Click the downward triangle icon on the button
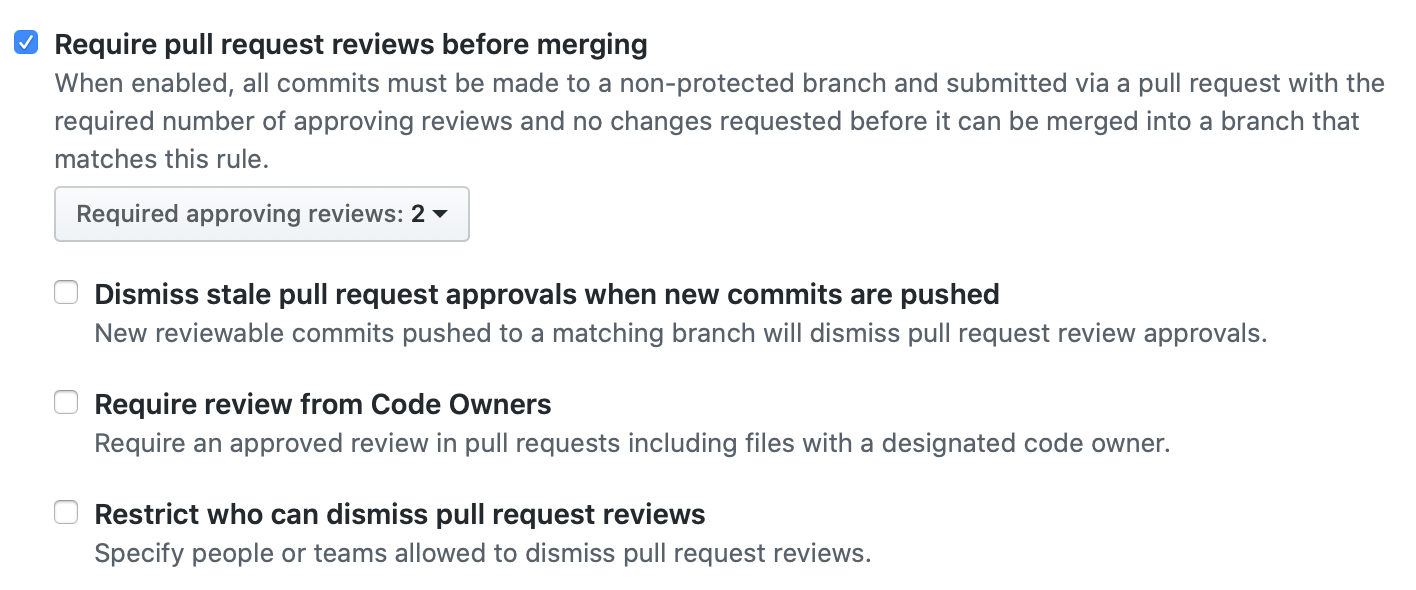Screen dimensions: 1416x590 441,213
